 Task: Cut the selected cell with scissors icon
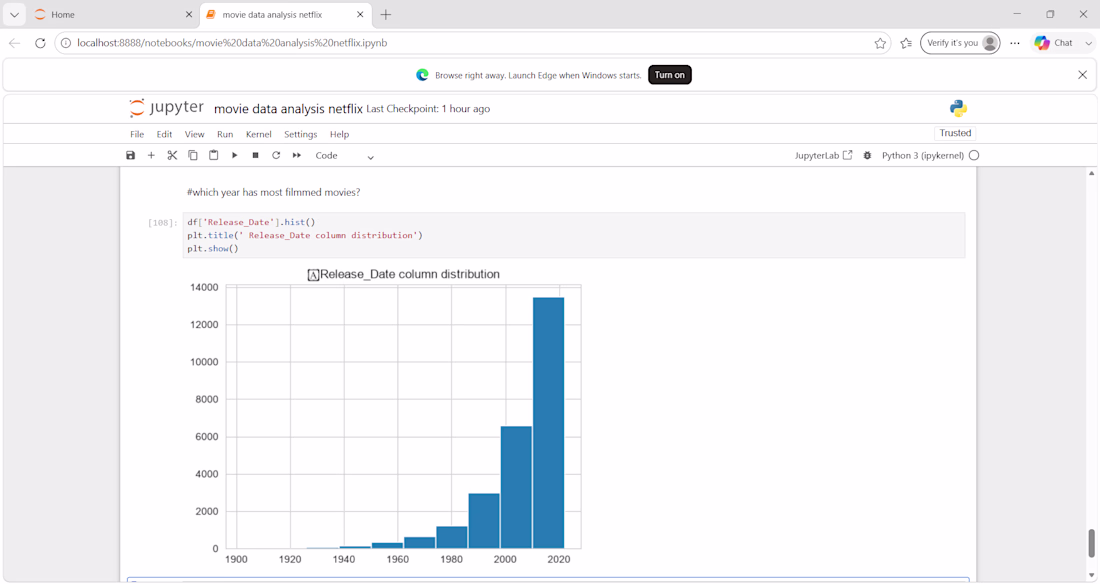172,155
